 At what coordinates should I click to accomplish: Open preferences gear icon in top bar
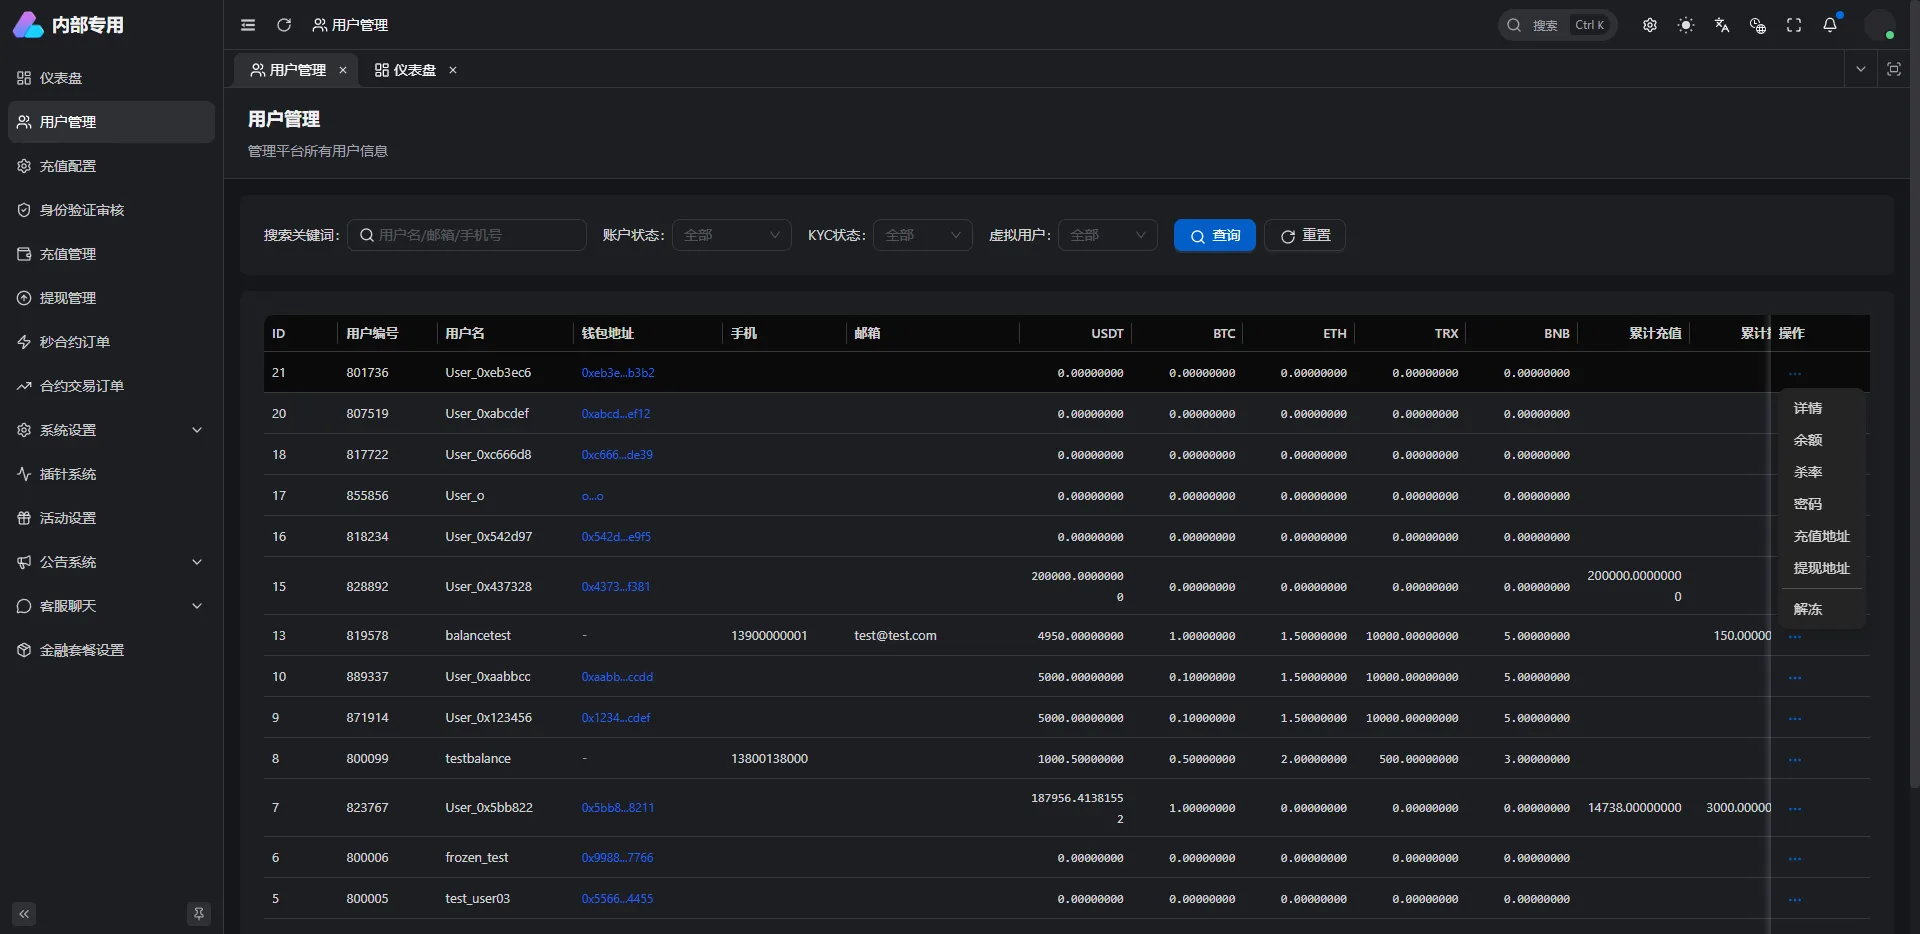(x=1650, y=25)
